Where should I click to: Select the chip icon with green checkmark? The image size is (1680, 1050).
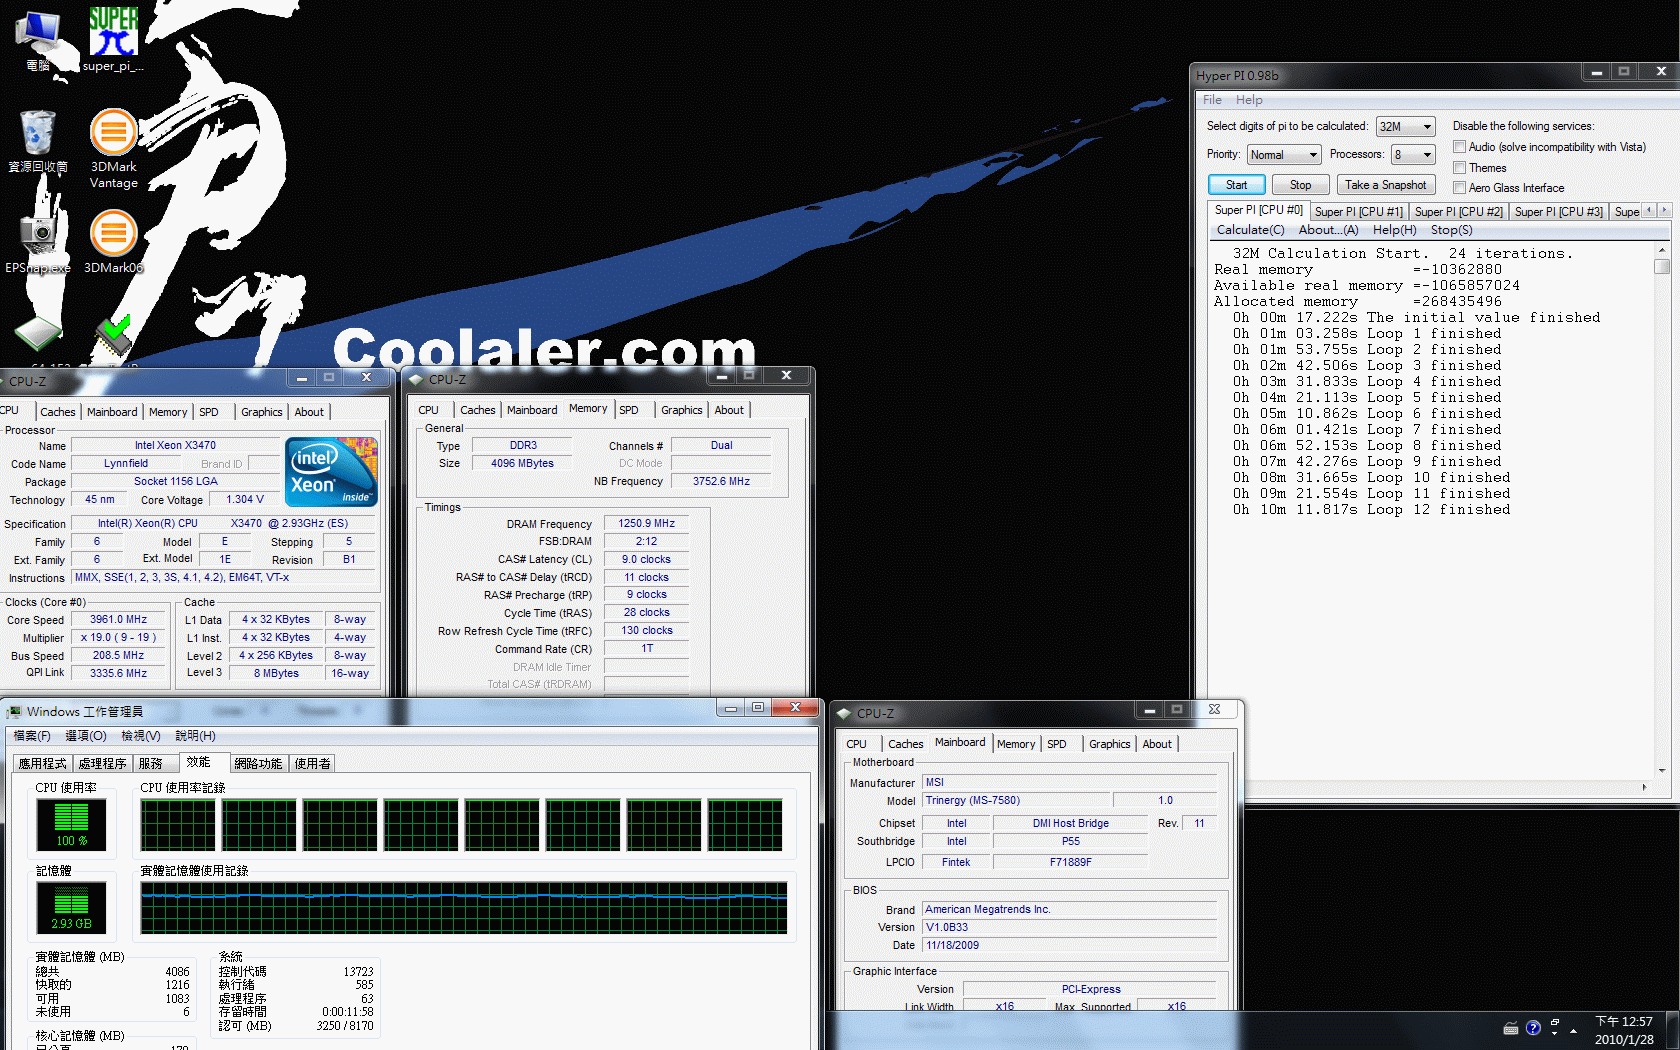pos(114,336)
